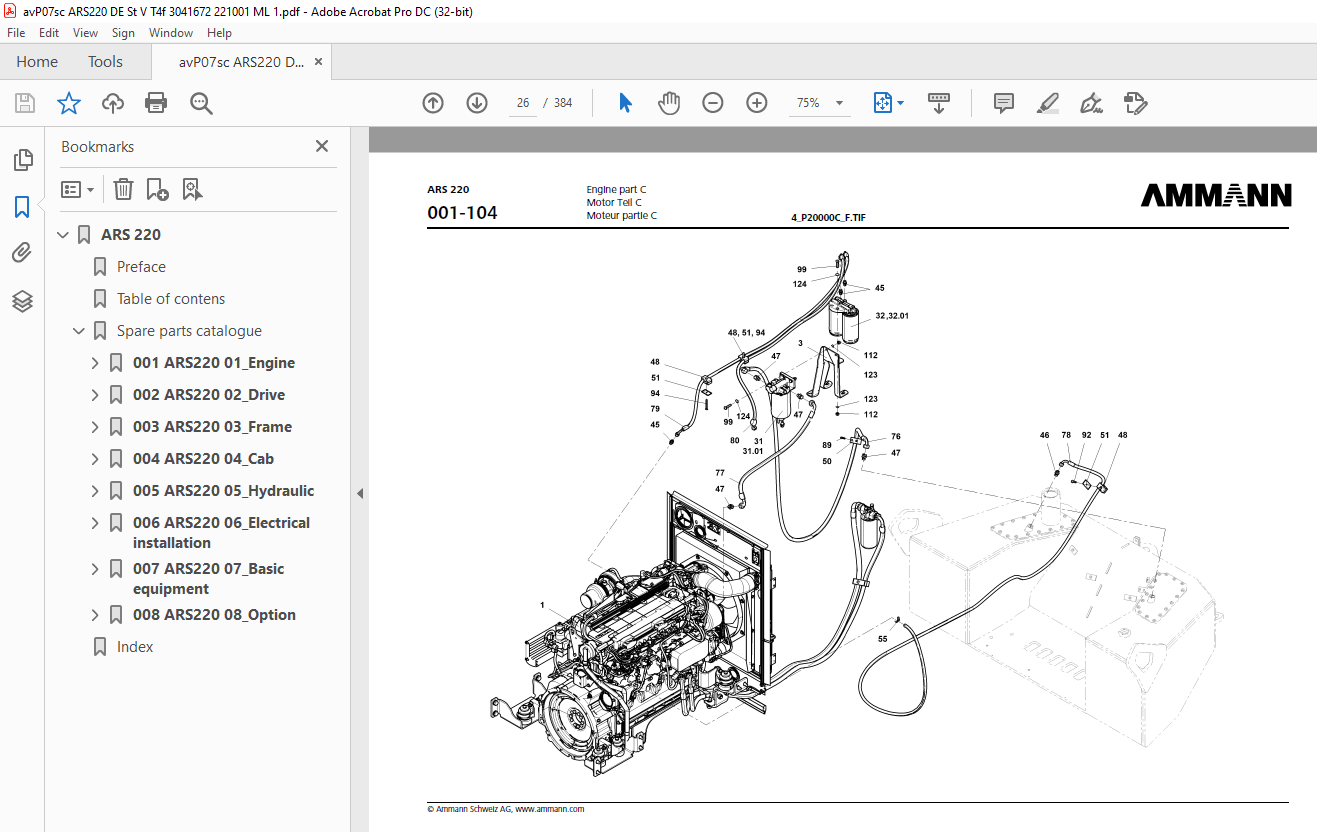Open the Preface bookmark
The image size is (1317, 832).
[141, 267]
